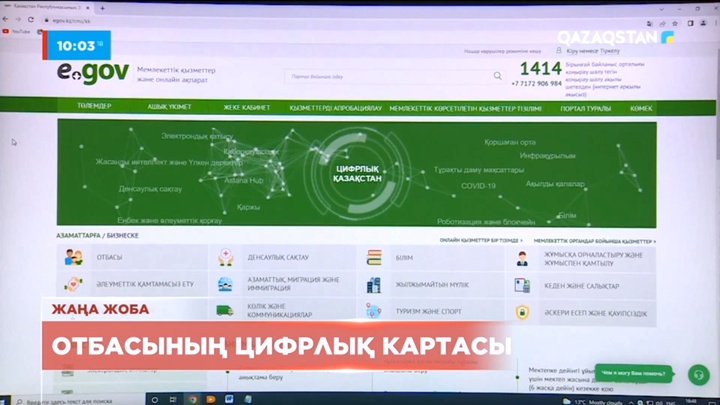The image size is (720, 405).
Task: Open the browser profile icon
Action: pos(703,23)
